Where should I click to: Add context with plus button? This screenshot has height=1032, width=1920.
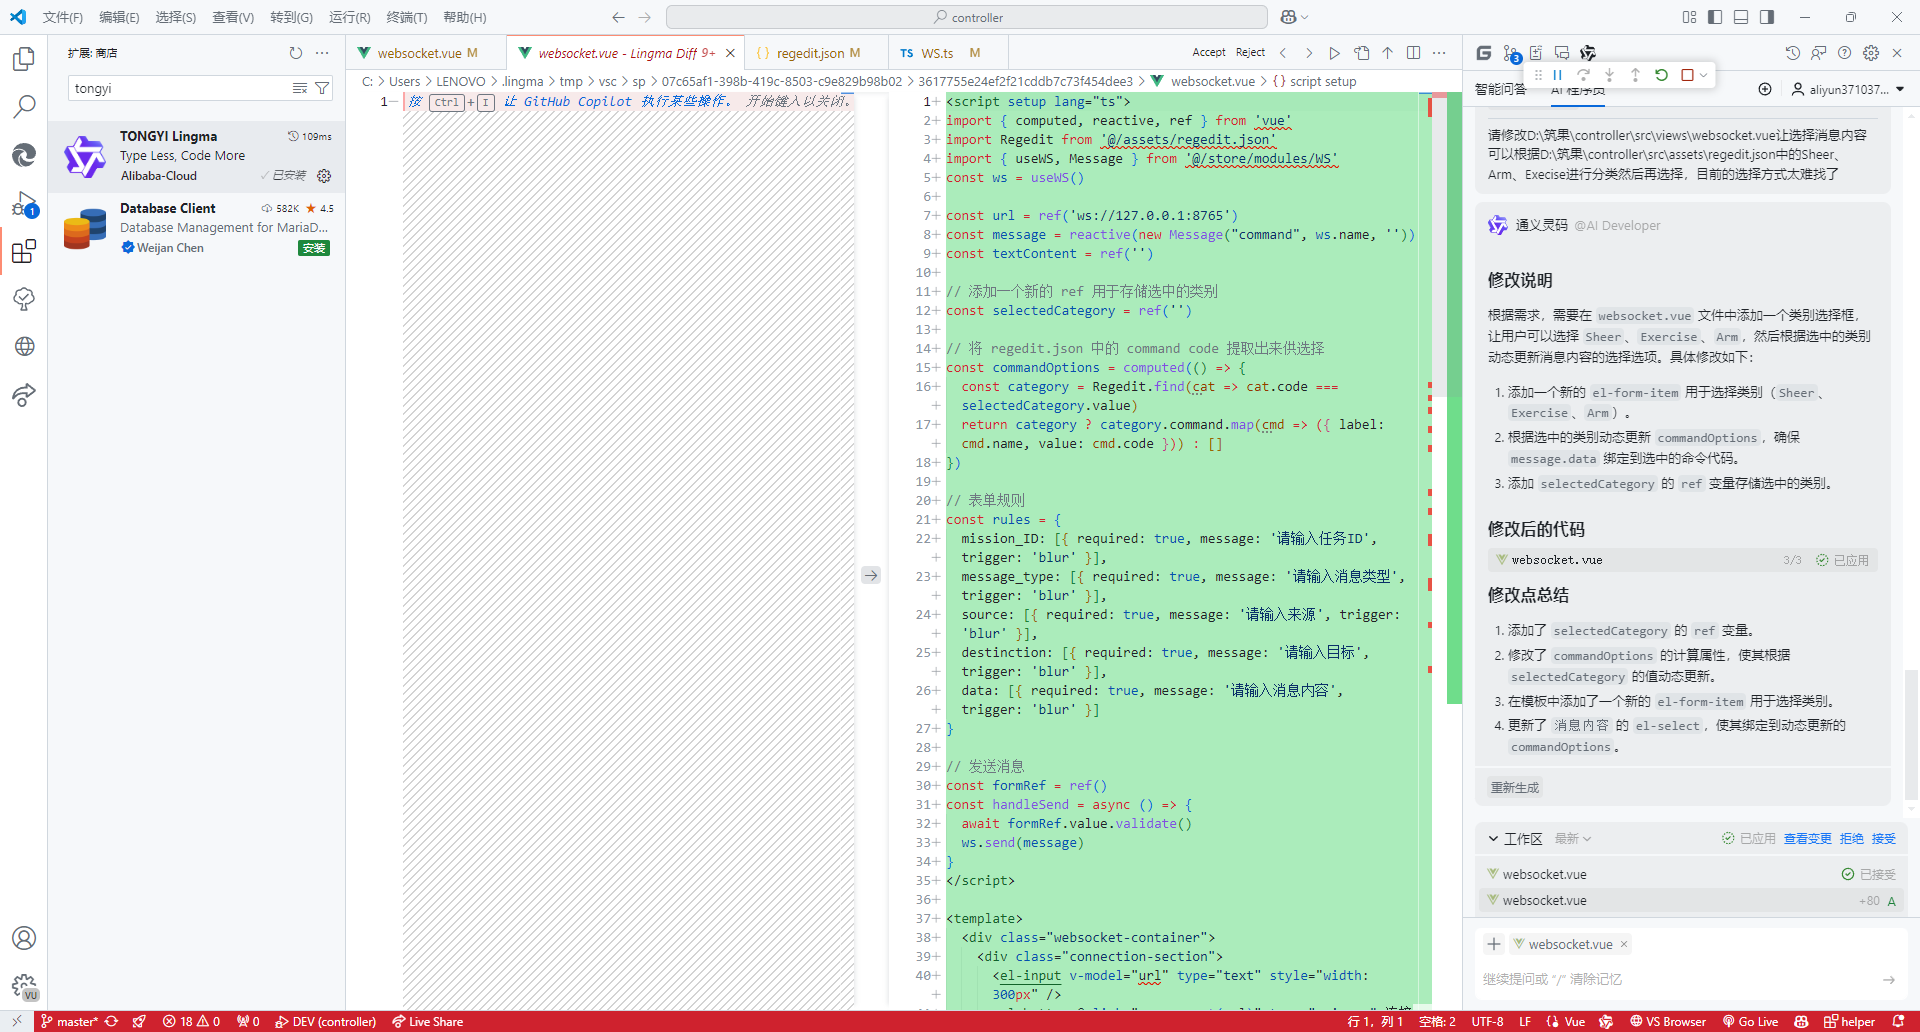(x=1493, y=944)
